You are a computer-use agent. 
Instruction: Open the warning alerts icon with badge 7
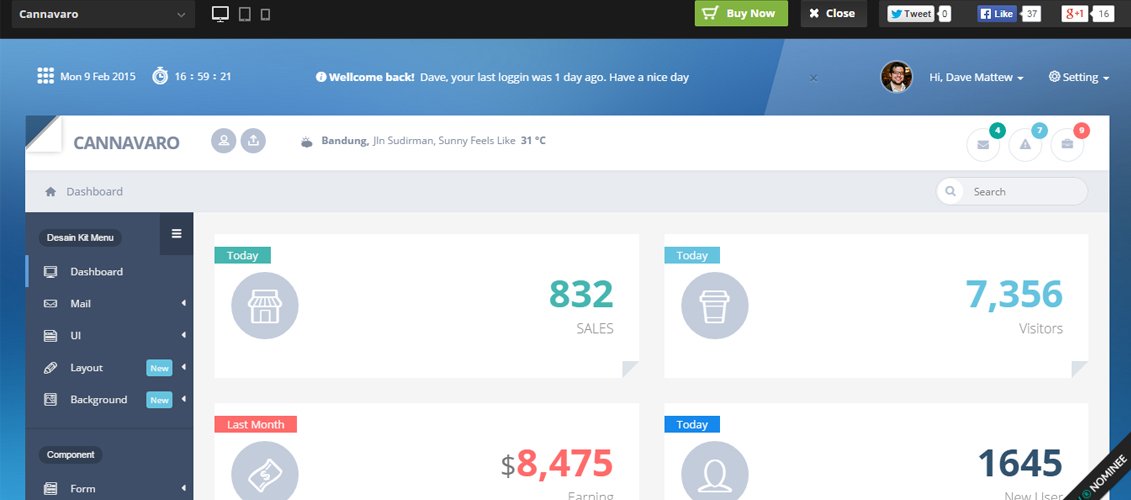pos(1025,145)
